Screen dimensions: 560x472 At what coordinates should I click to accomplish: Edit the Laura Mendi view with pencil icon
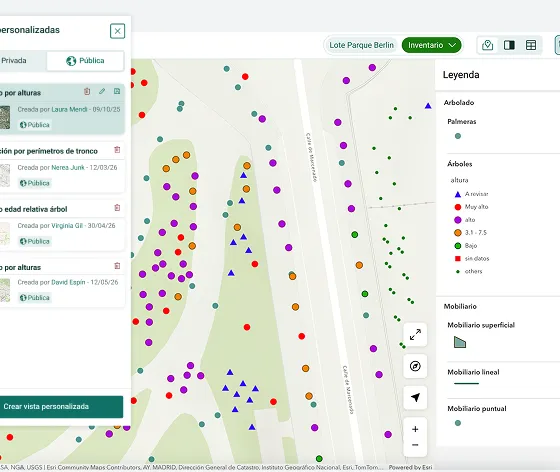[x=102, y=91]
